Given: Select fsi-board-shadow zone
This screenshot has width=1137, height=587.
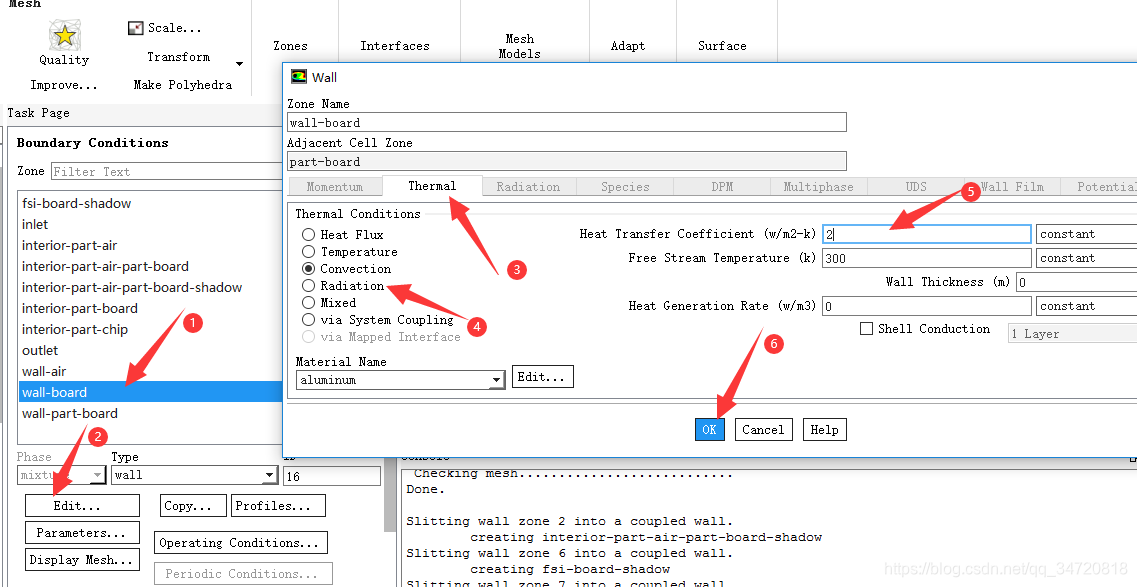Looking at the screenshot, I should [150, 204].
